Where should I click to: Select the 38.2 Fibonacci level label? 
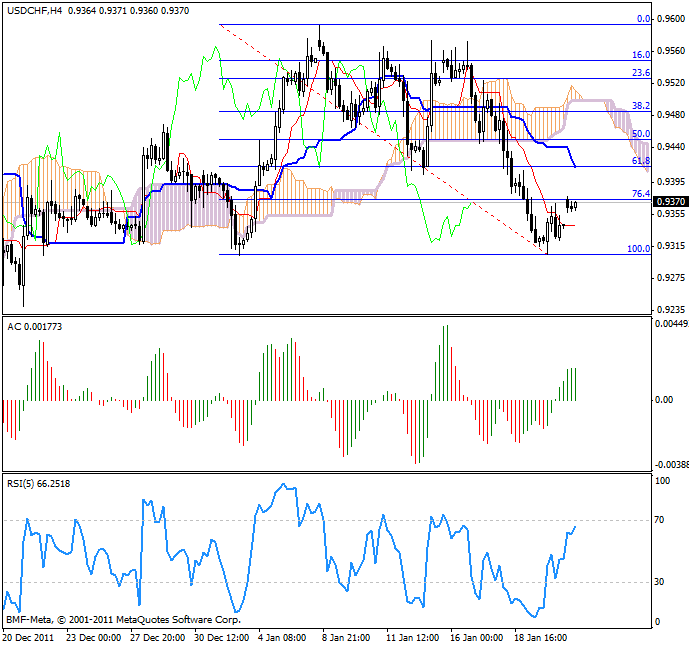[641, 105]
